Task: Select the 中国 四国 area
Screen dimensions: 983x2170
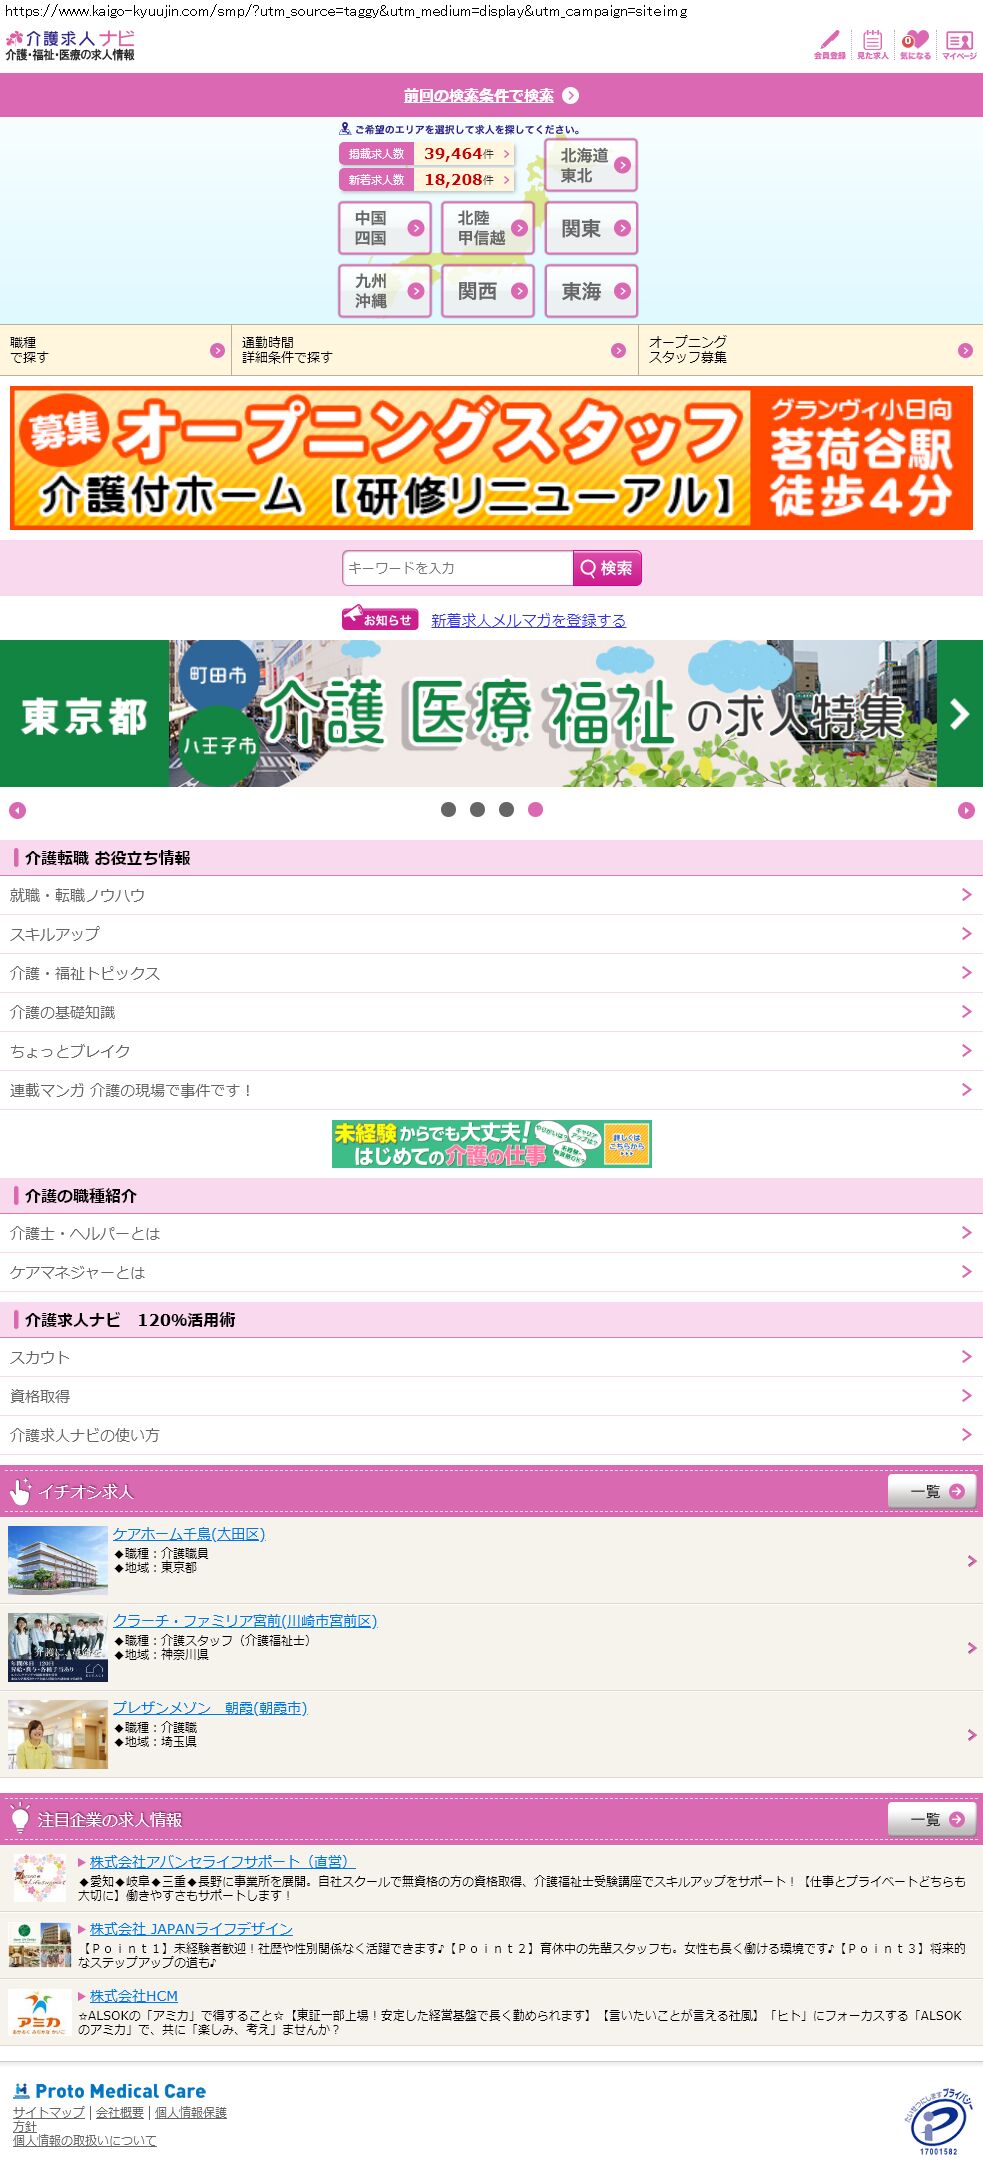Action: click(385, 228)
